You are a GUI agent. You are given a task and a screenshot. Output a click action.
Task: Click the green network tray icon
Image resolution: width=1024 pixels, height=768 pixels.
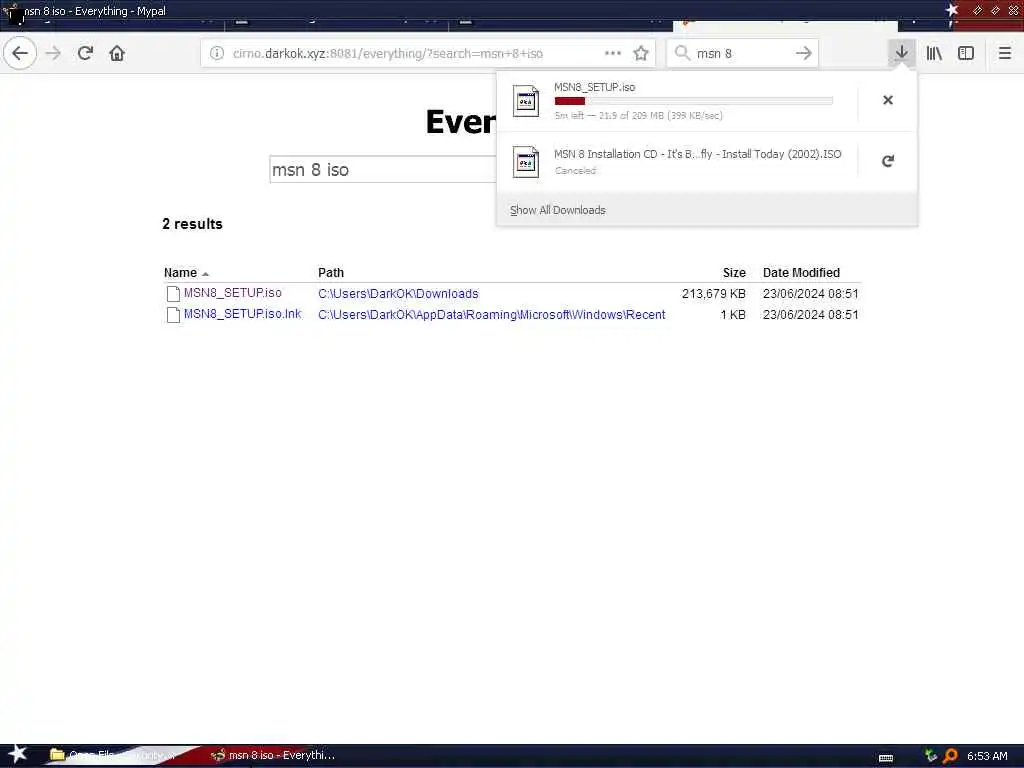point(931,756)
